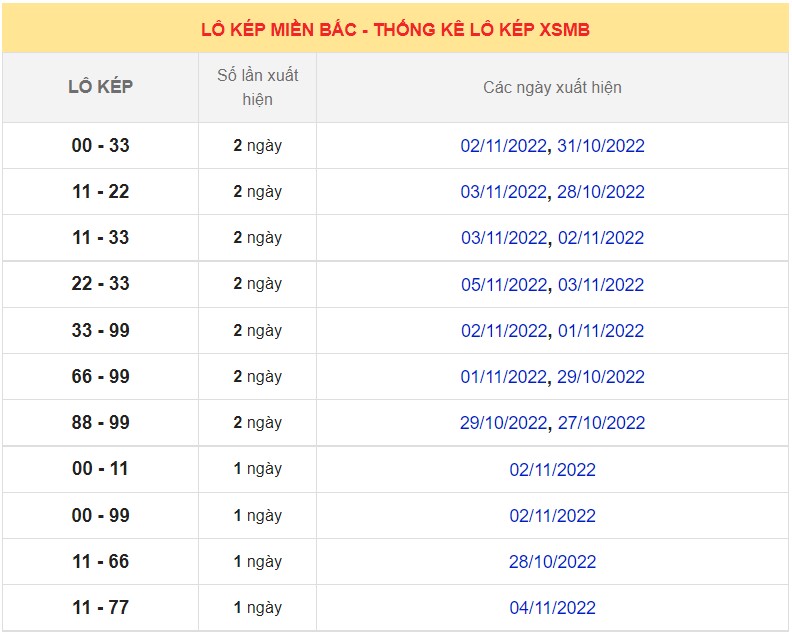The width and height of the screenshot is (792, 633).
Task: Open the 01/11/2022 date in row 33 - 99
Action: click(601, 331)
